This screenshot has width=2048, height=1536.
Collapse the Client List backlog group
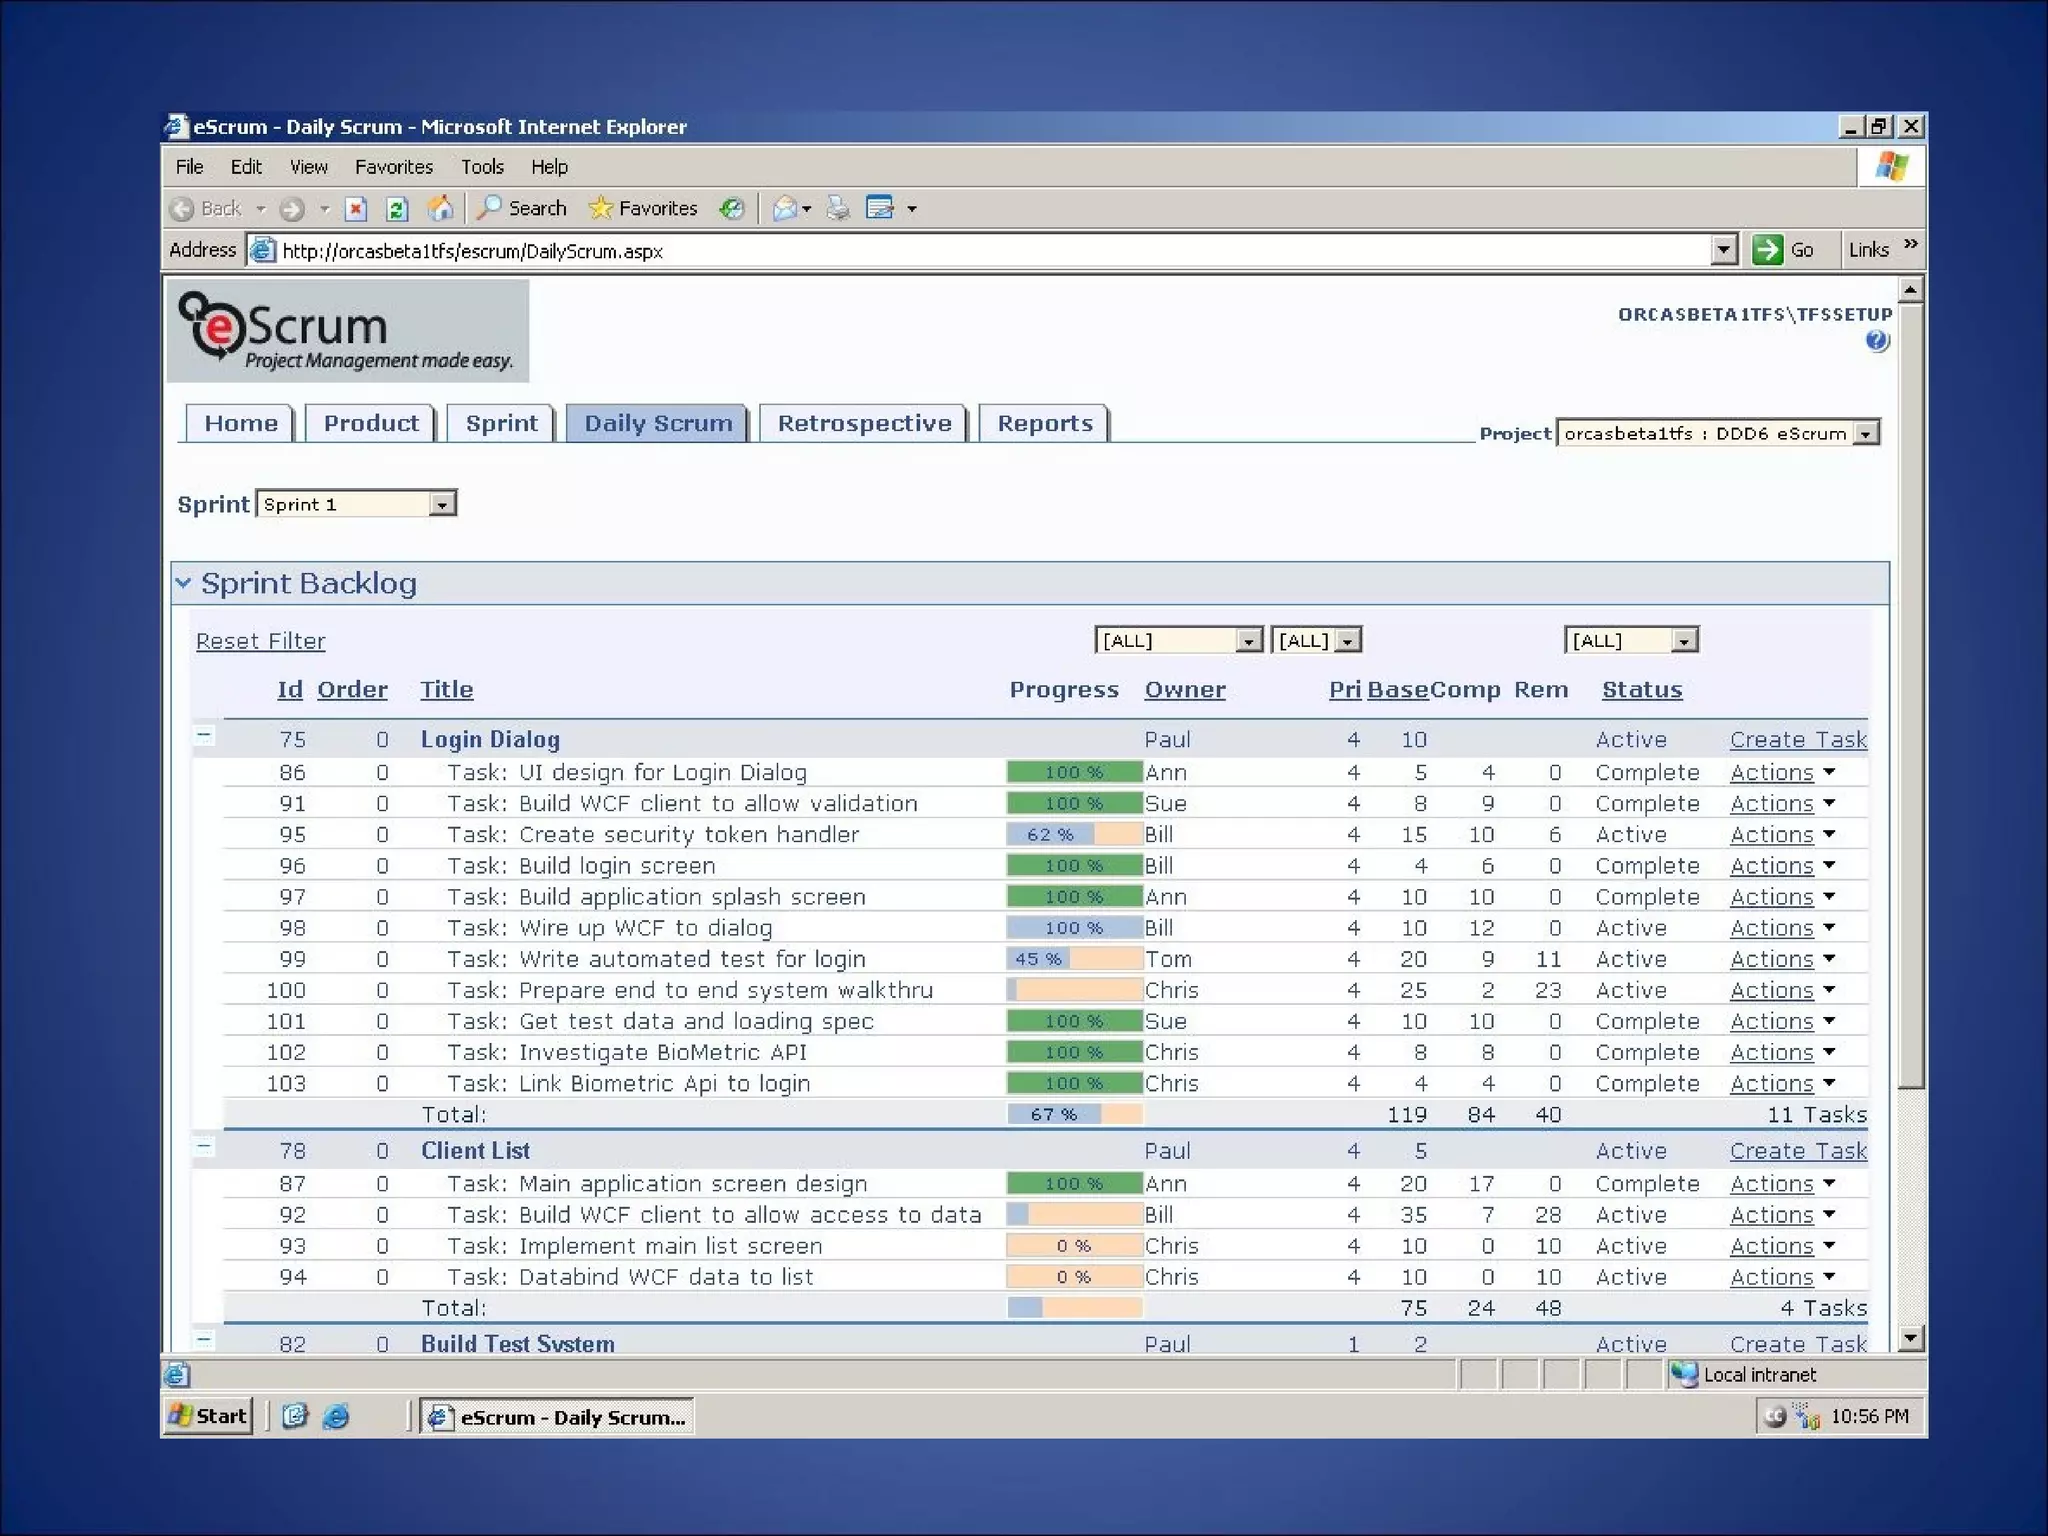204,1147
